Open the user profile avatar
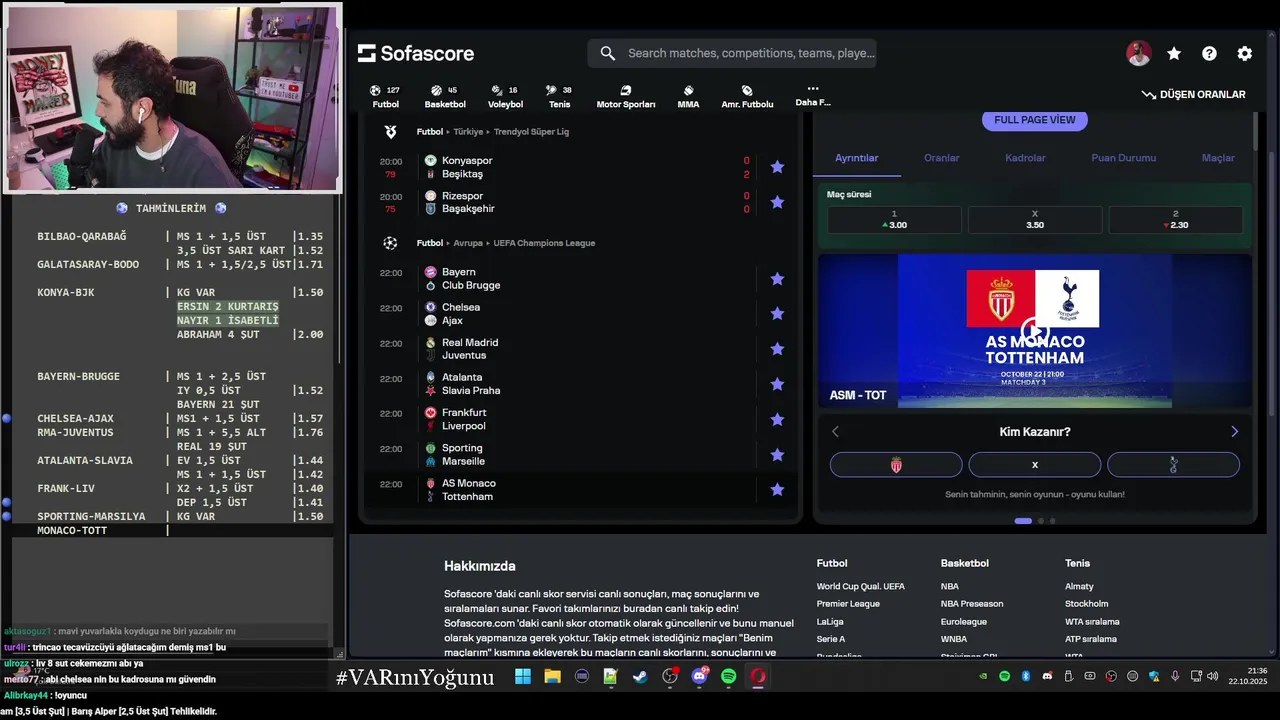 tap(1138, 54)
